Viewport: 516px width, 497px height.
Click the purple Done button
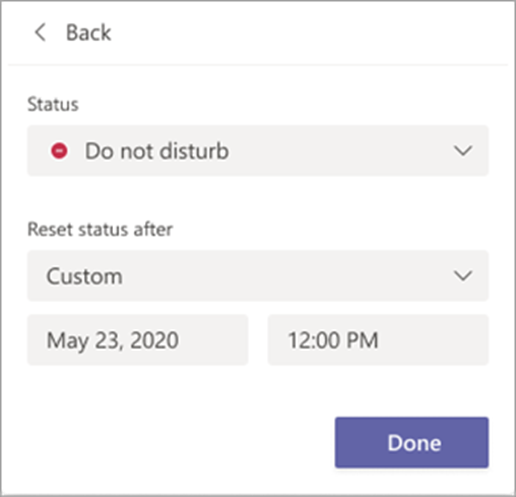tap(412, 442)
